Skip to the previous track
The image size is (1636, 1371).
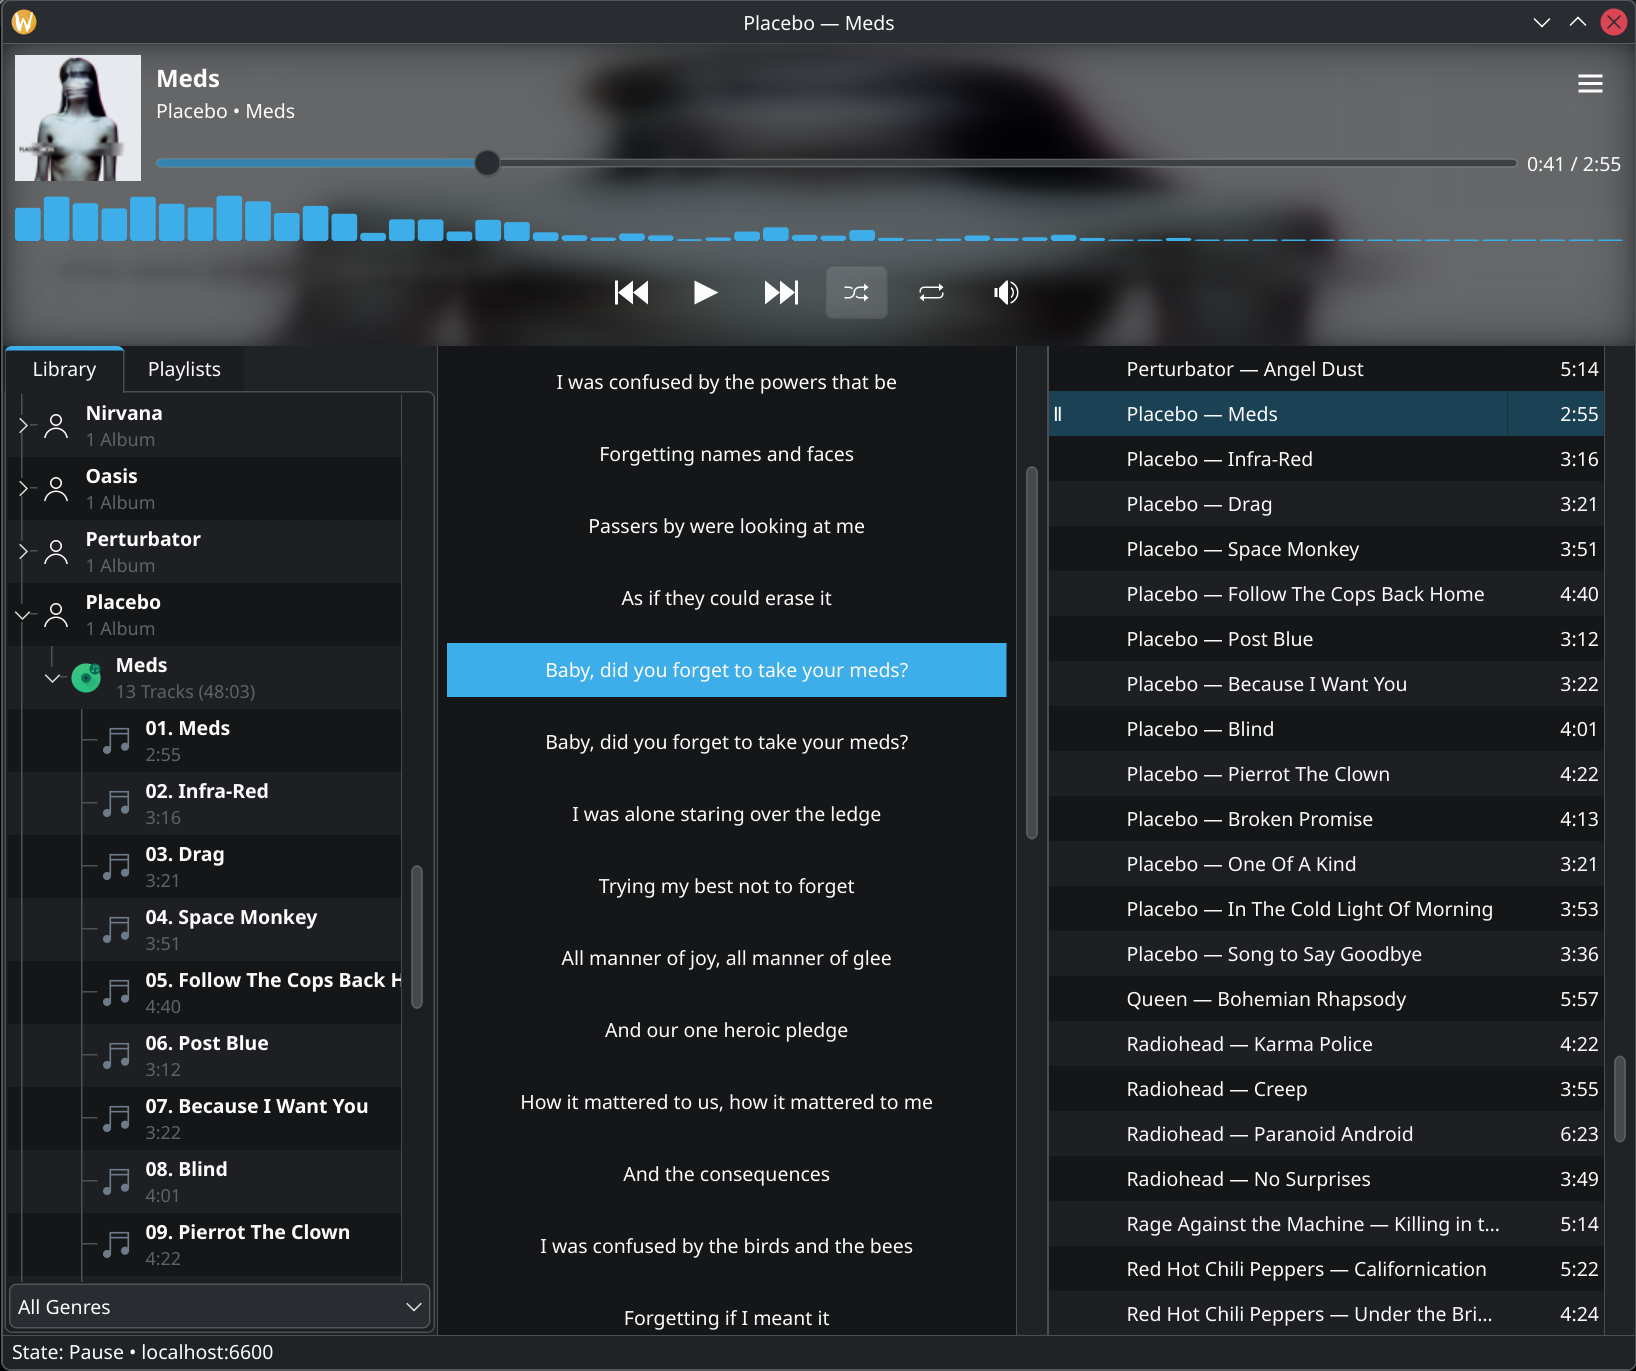point(631,293)
